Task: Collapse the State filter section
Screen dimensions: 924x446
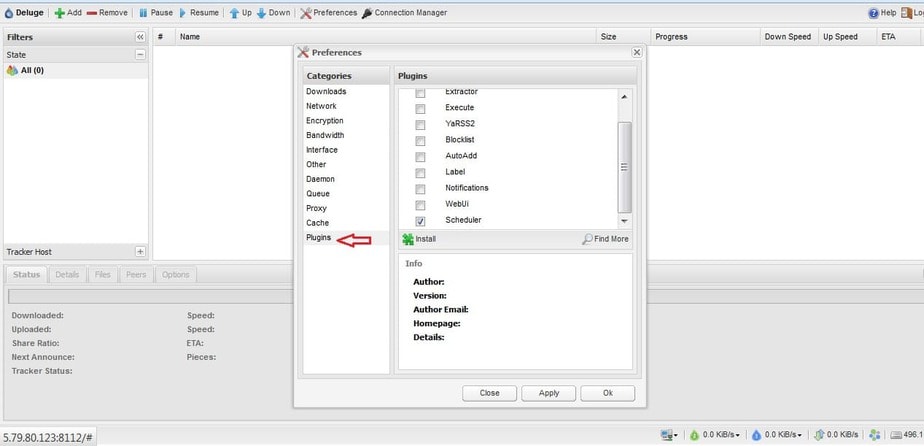Action: pos(140,55)
